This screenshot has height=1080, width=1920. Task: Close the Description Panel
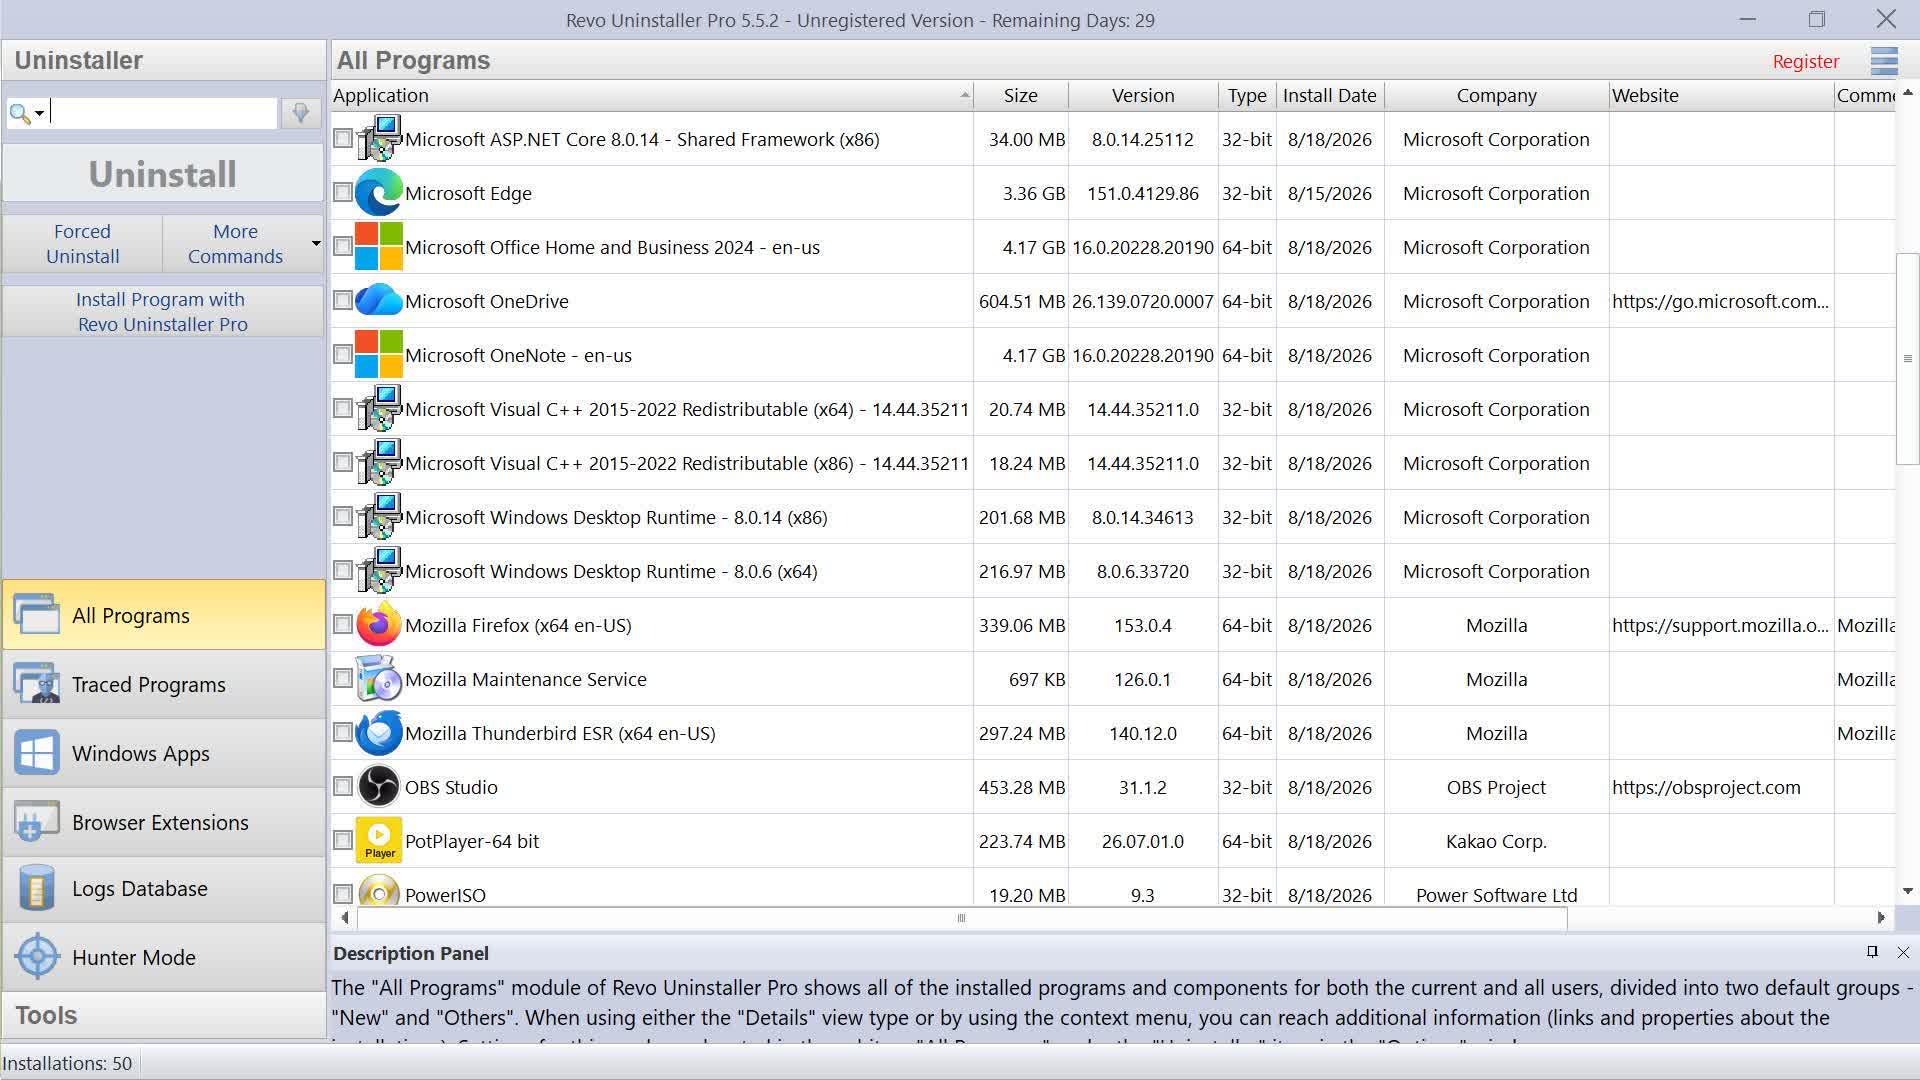(1903, 952)
